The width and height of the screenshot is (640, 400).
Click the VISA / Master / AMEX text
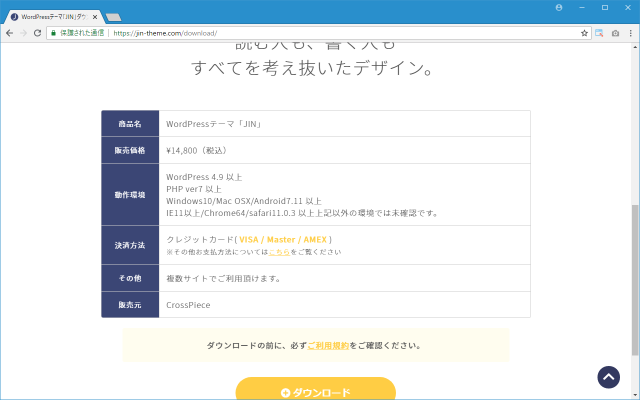pyautogui.click(x=283, y=240)
